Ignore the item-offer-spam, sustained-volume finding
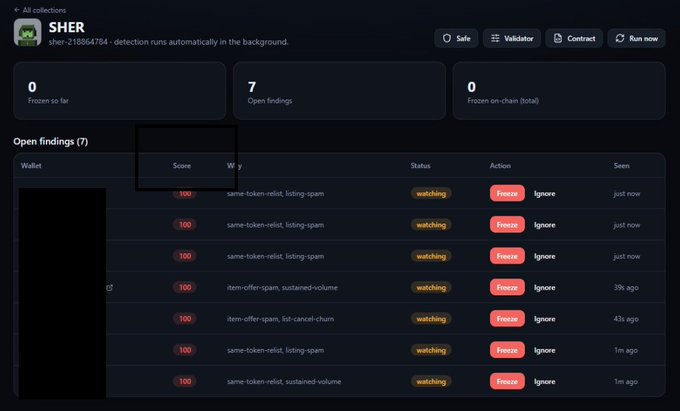The width and height of the screenshot is (680, 411). point(545,287)
